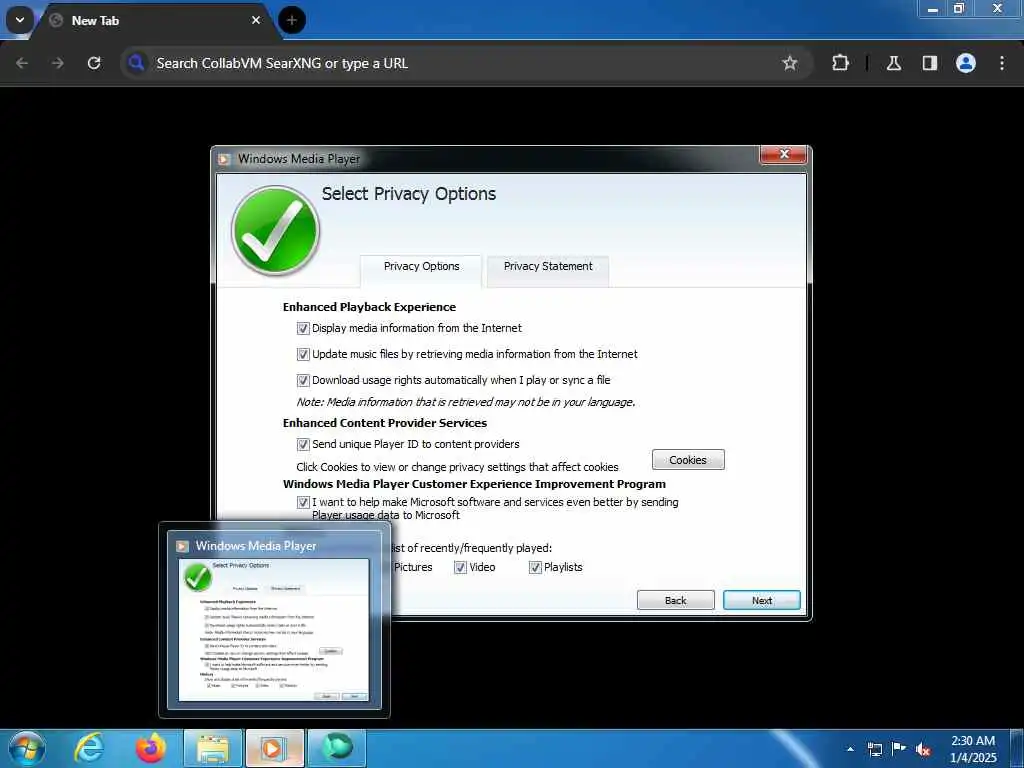Open a new browser tab with plus button
The width and height of the screenshot is (1024, 768).
[292, 20]
